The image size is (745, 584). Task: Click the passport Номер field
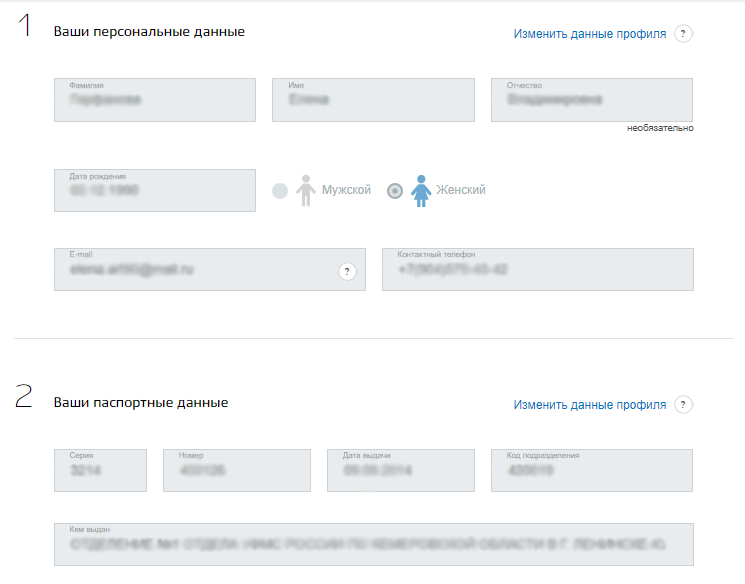[x=237, y=470]
